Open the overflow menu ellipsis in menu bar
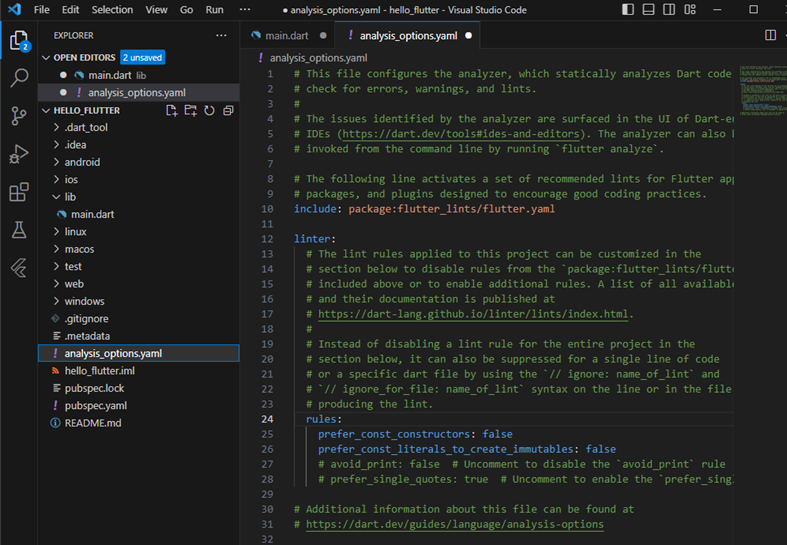This screenshot has width=787, height=545. pyautogui.click(x=244, y=10)
